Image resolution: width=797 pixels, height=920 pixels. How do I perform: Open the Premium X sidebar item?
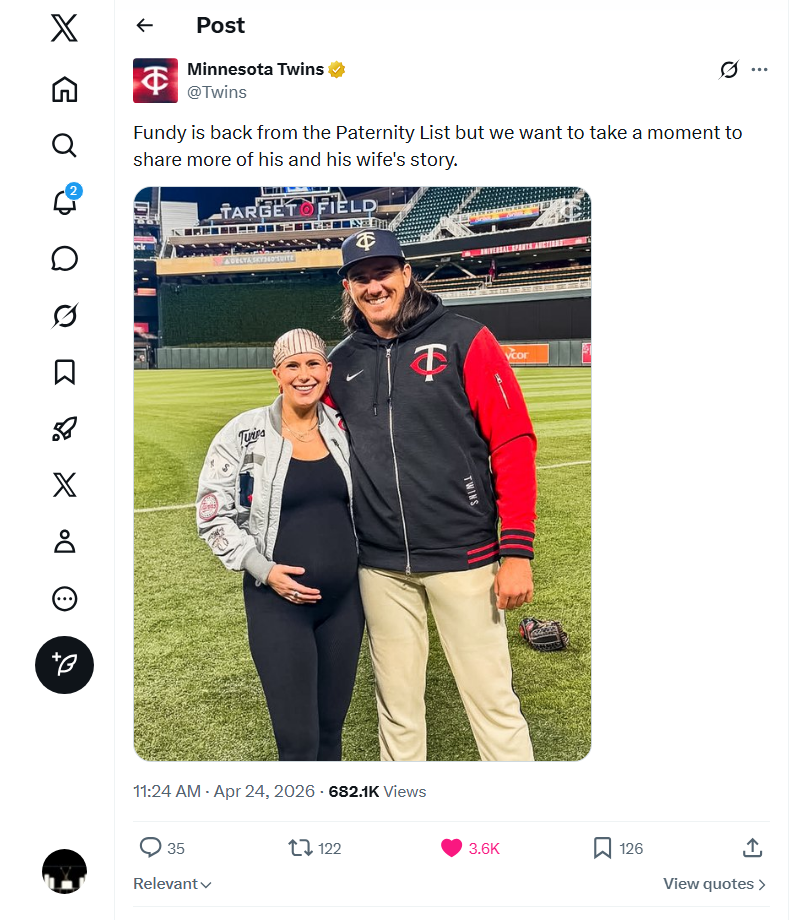tap(64, 486)
